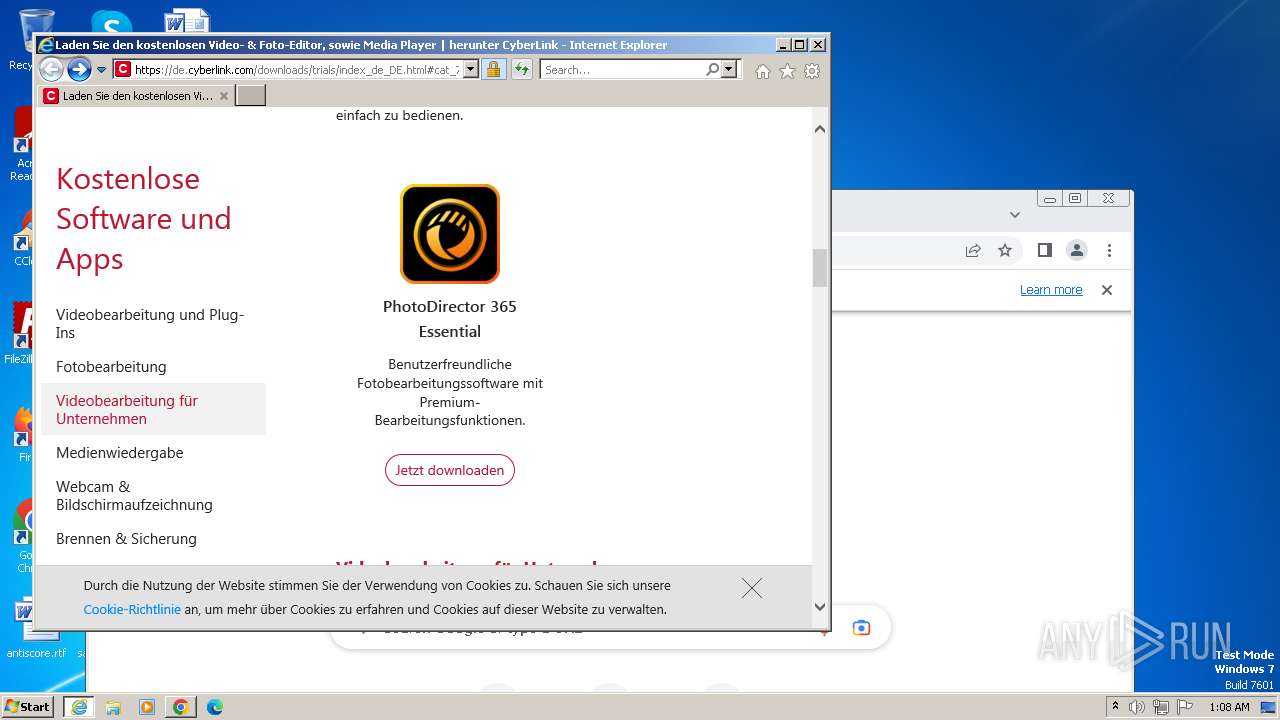Viewport: 1280px width, 720px height.
Task: Click the taskbar clock showing 1:08 AM
Action: tap(1229, 707)
